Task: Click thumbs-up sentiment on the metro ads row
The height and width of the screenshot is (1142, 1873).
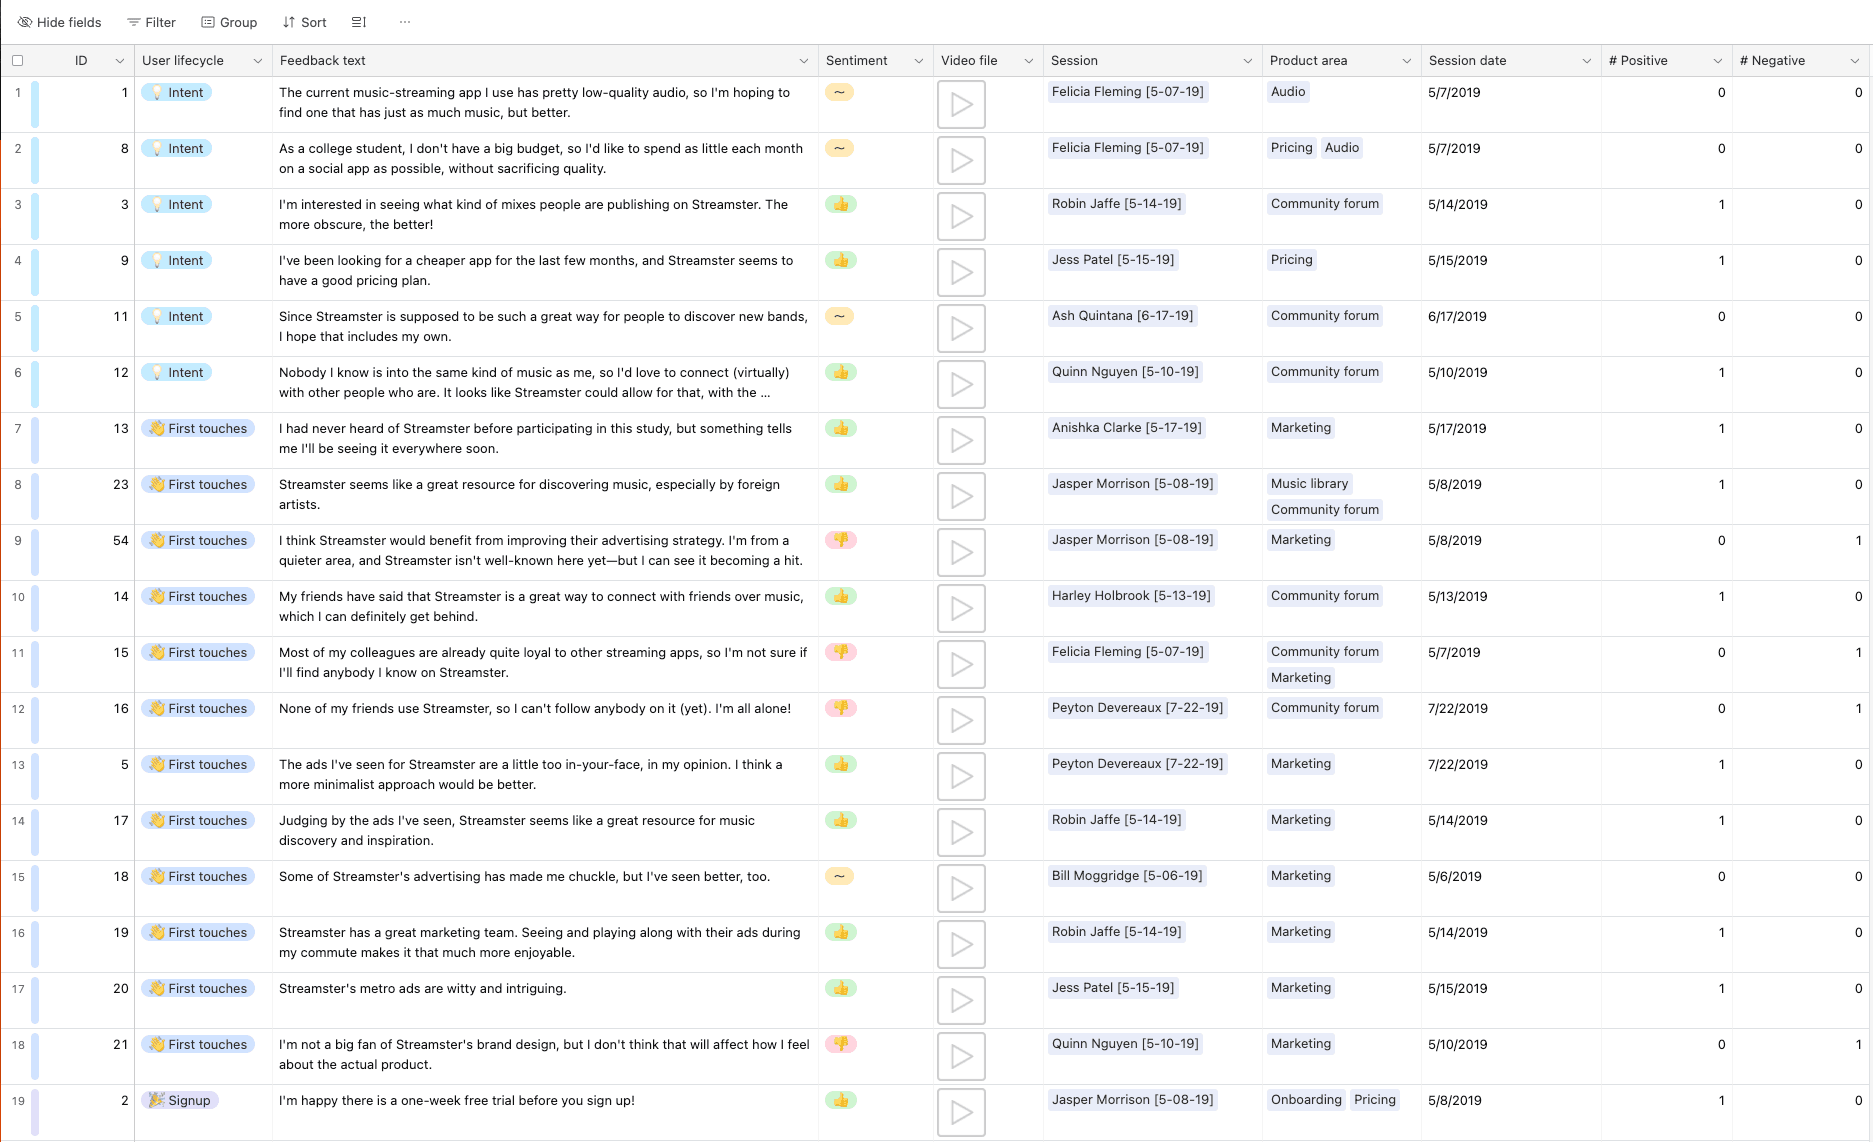Action: tap(841, 988)
